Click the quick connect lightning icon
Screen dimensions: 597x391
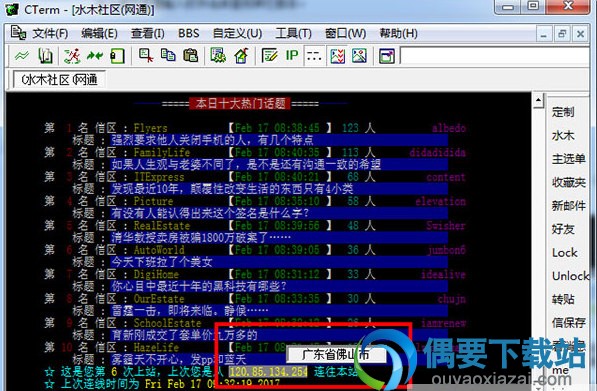click(22, 56)
